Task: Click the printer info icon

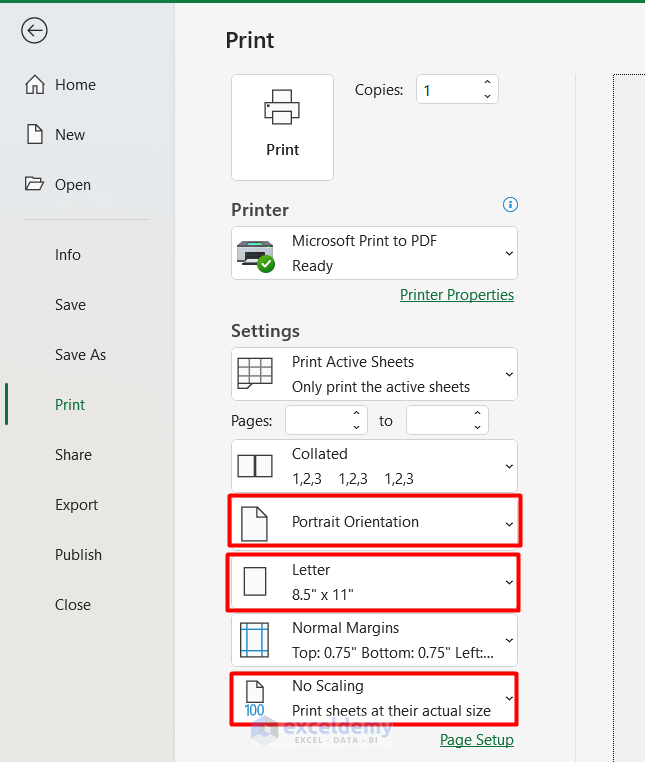Action: click(510, 205)
